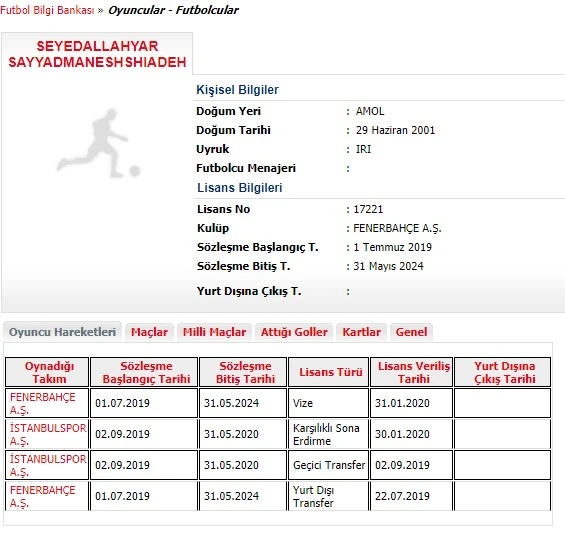Image resolution: width=565 pixels, height=537 pixels.
Task: Click the license number 17221
Action: (x=368, y=209)
